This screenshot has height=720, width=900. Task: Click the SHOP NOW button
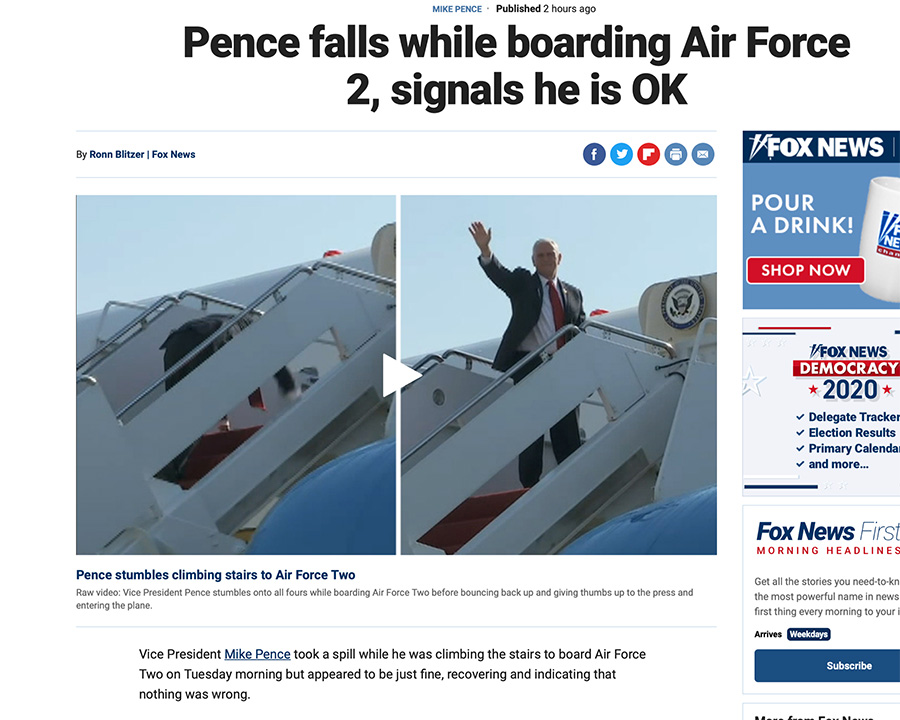point(805,270)
